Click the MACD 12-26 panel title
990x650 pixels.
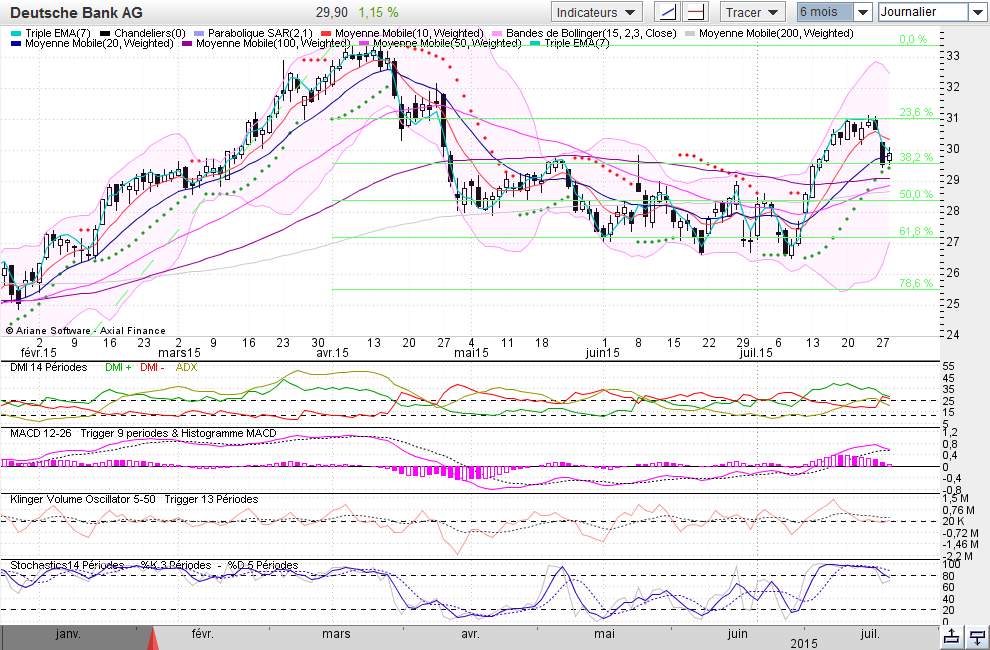143,433
